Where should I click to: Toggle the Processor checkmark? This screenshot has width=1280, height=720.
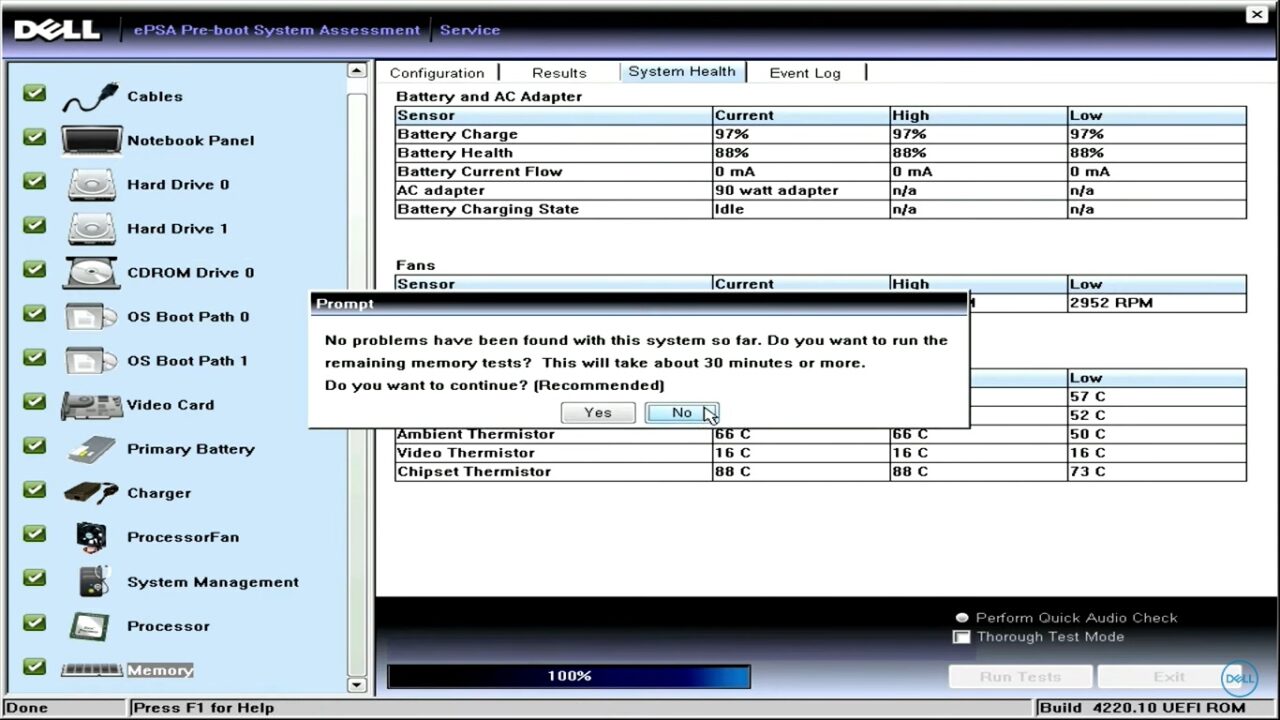click(35, 622)
